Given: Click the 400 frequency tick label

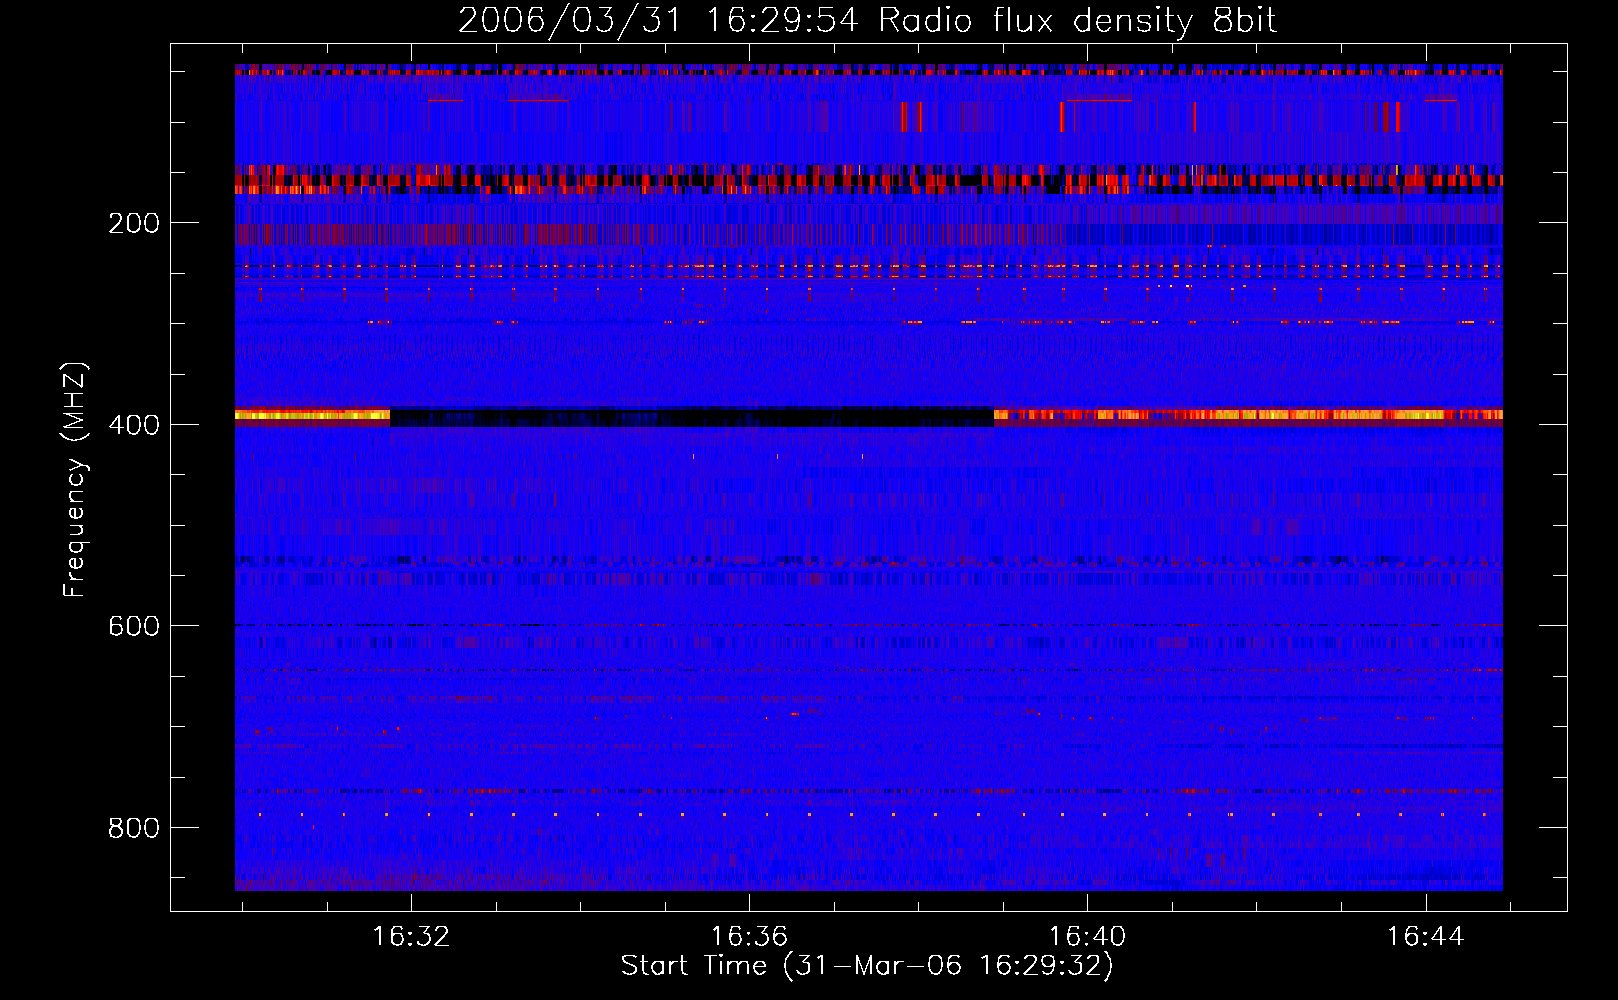Looking at the screenshot, I should tap(133, 425).
